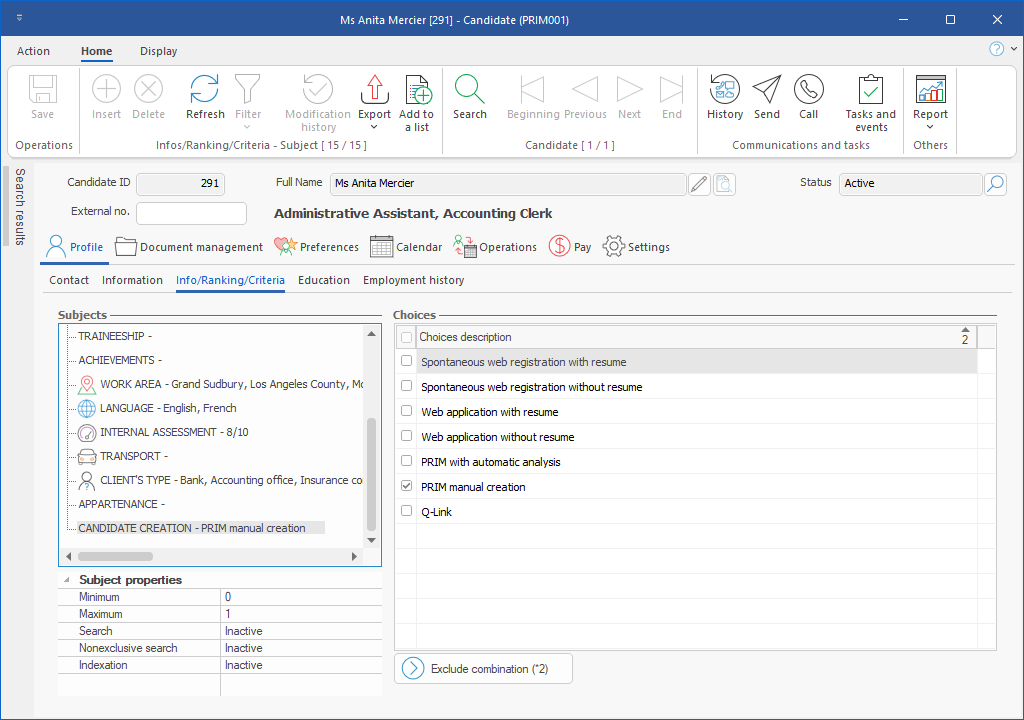Click the Send paper plane icon
1024x720 pixels.
click(767, 91)
